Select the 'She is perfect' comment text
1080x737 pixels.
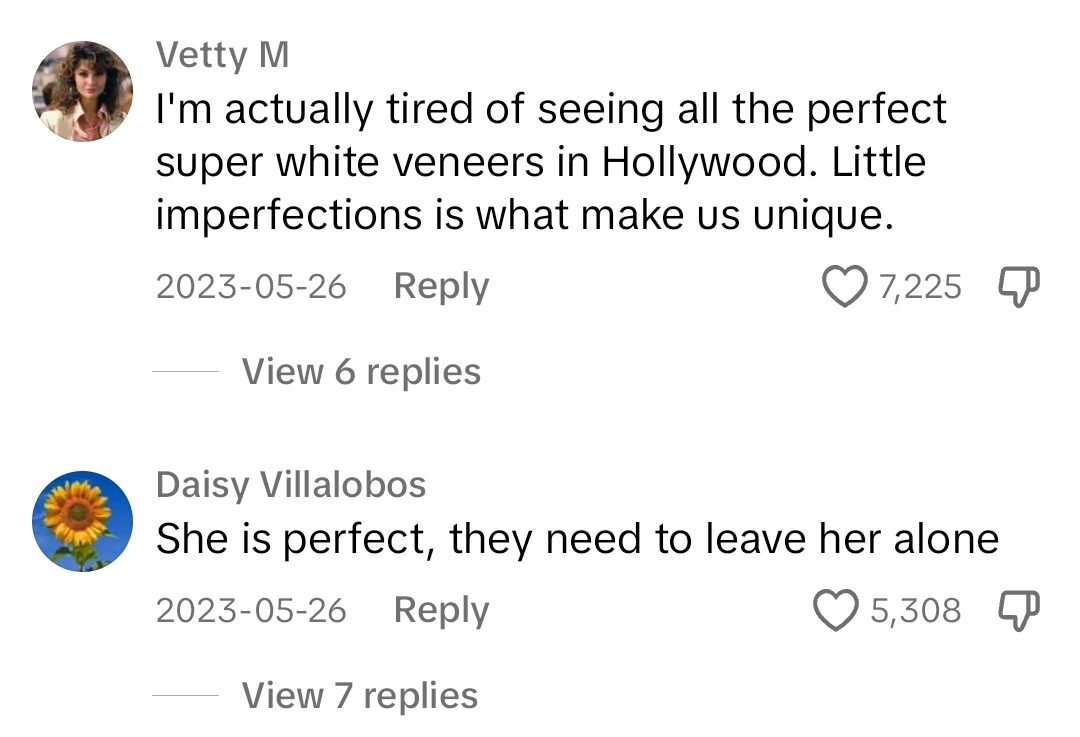577,540
